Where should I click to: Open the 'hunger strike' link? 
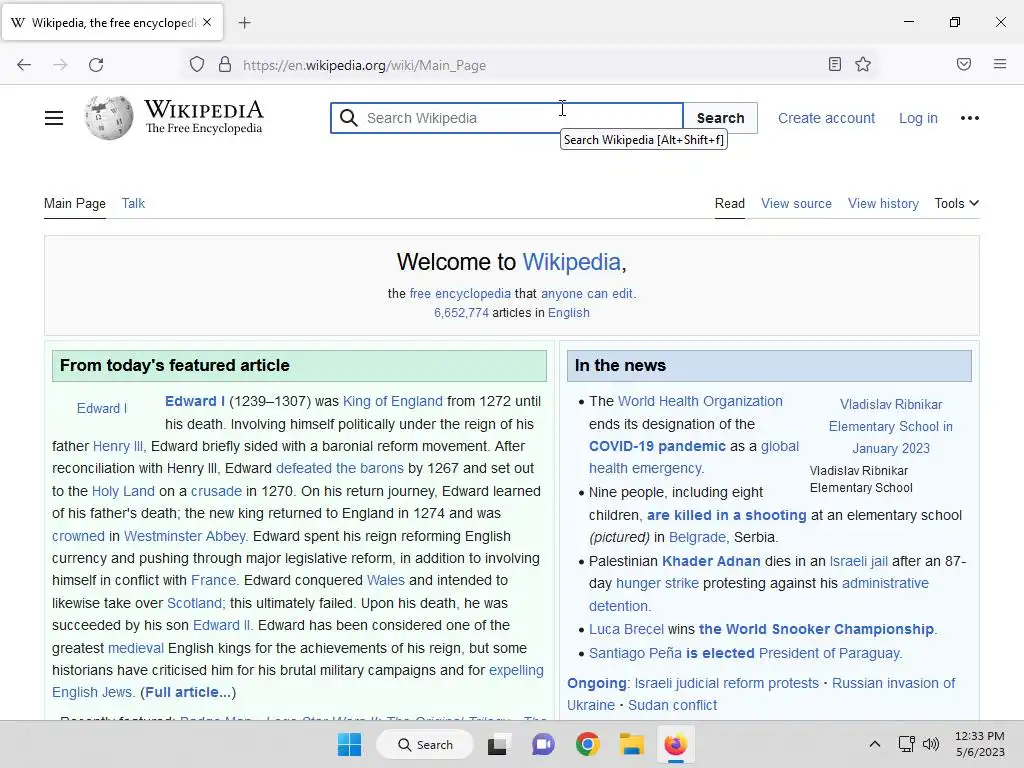pyautogui.click(x=657, y=583)
